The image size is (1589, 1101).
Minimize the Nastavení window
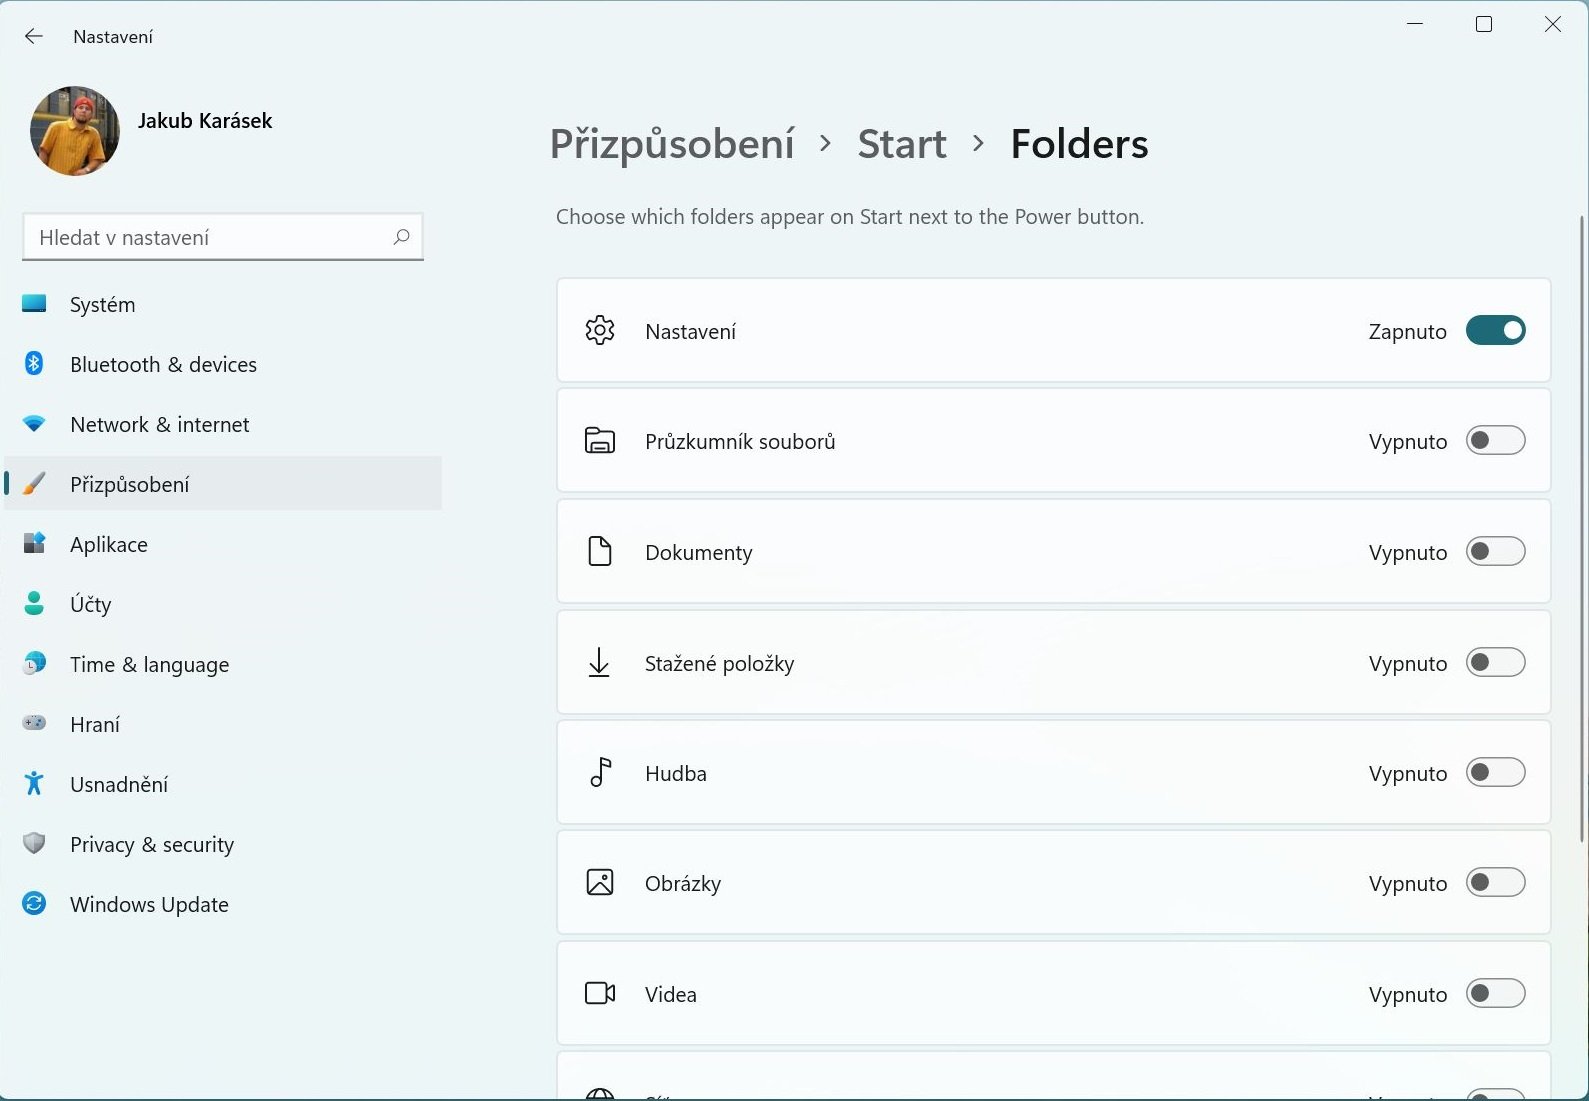(1415, 24)
